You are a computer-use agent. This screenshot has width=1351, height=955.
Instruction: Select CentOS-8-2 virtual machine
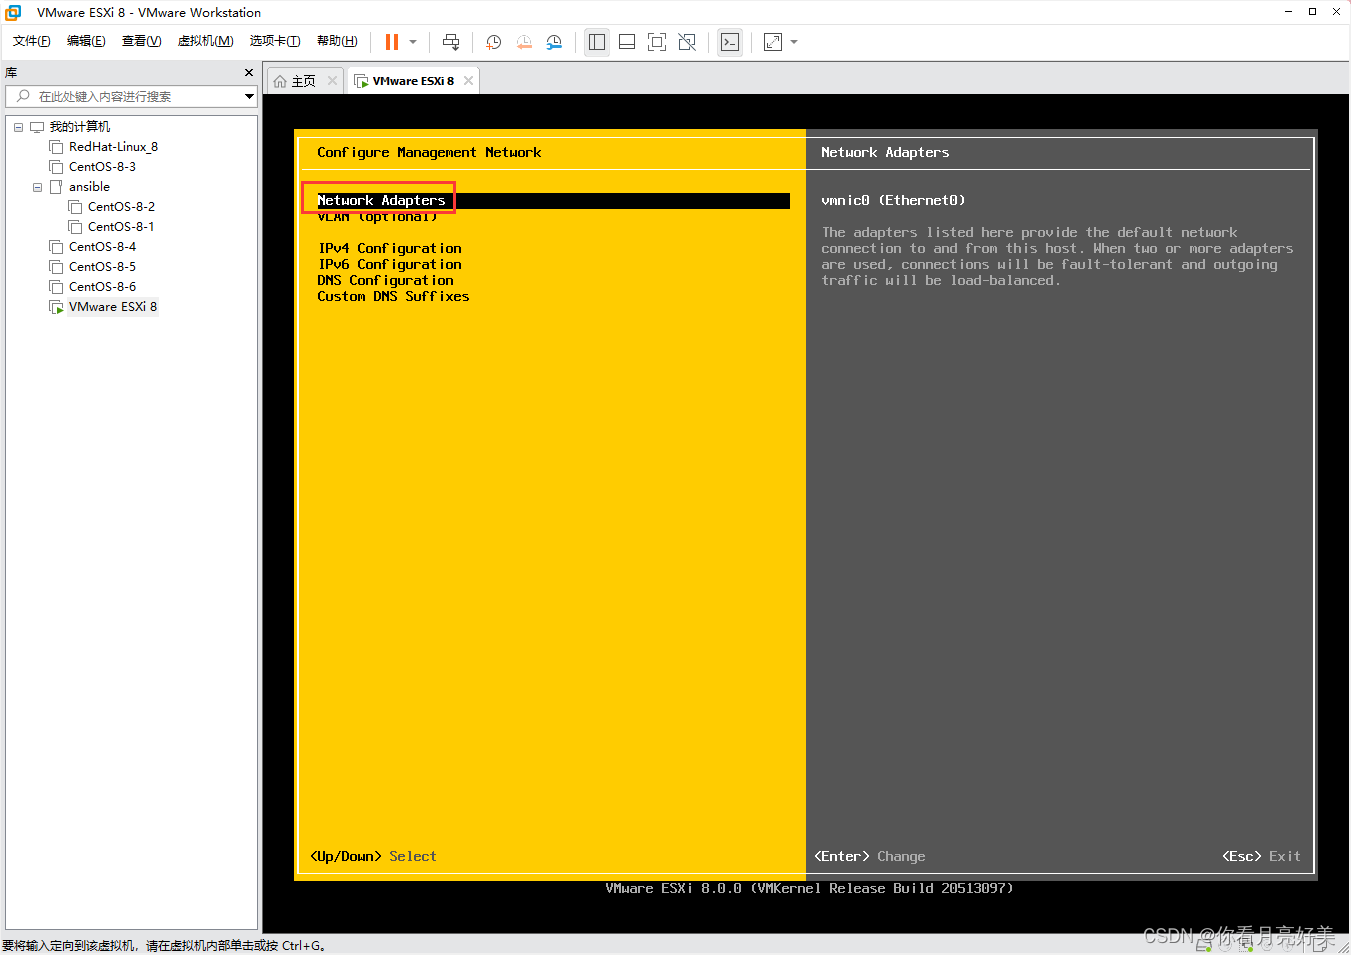pyautogui.click(x=121, y=207)
